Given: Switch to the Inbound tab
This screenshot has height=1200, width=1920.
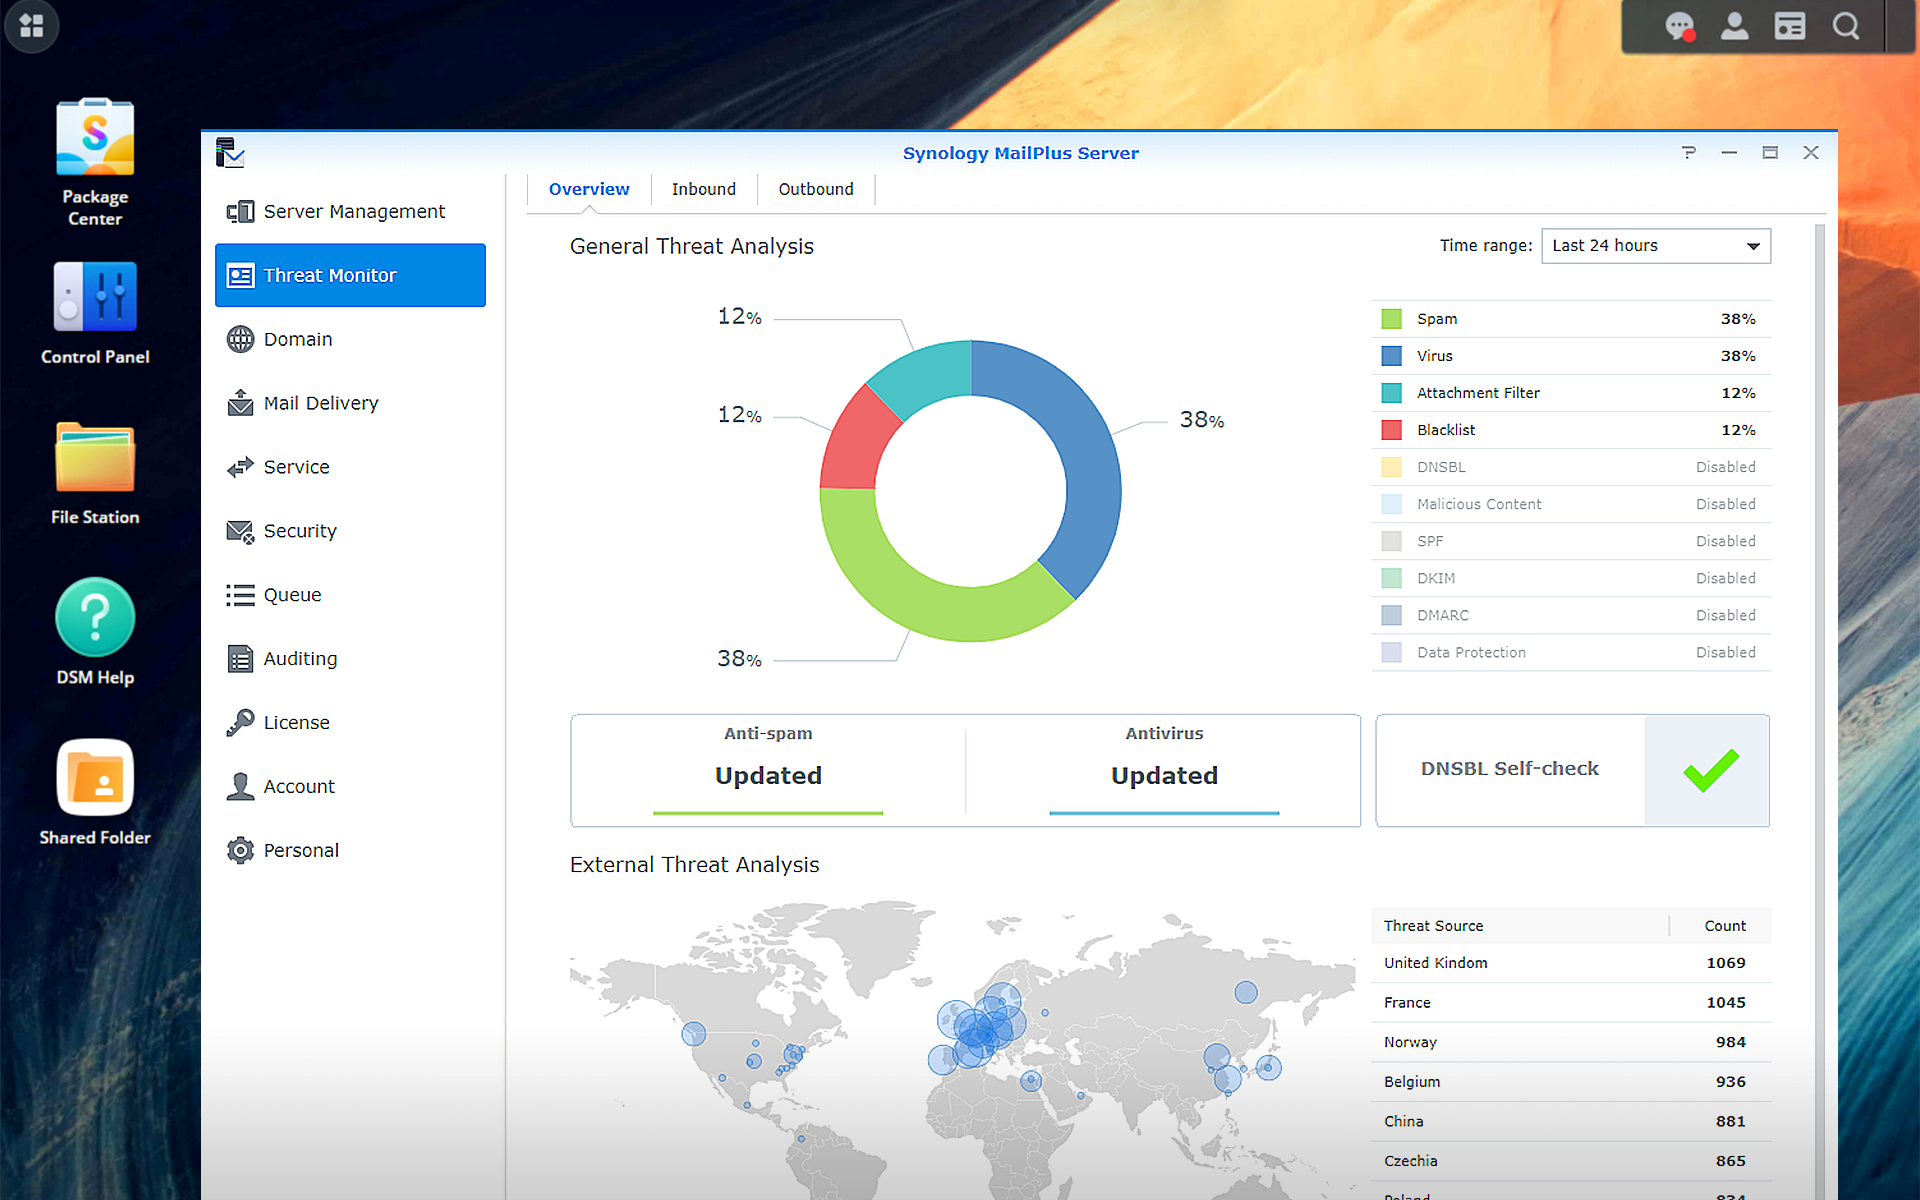Looking at the screenshot, I should (x=703, y=189).
